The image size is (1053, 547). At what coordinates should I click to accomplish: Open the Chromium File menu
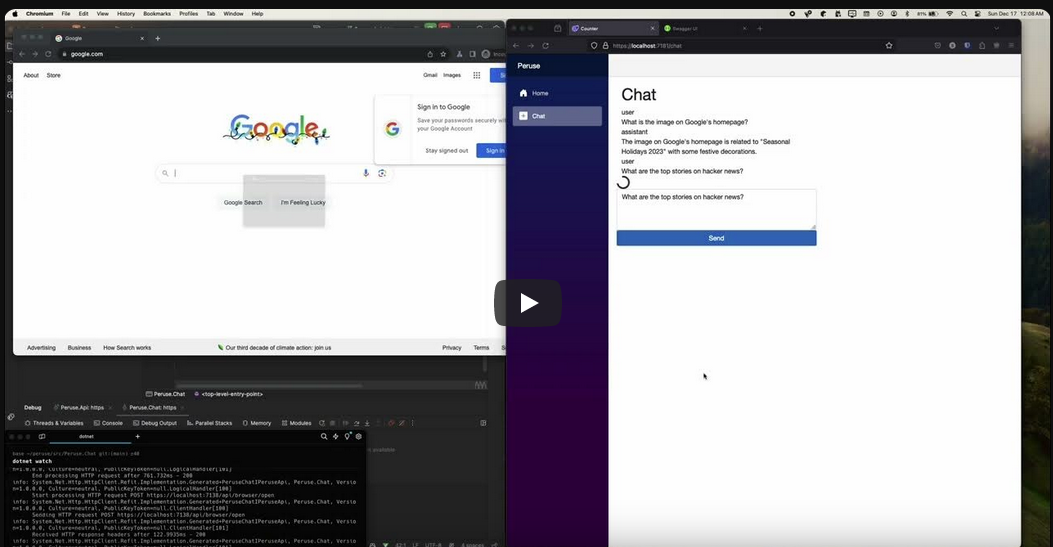(66, 13)
